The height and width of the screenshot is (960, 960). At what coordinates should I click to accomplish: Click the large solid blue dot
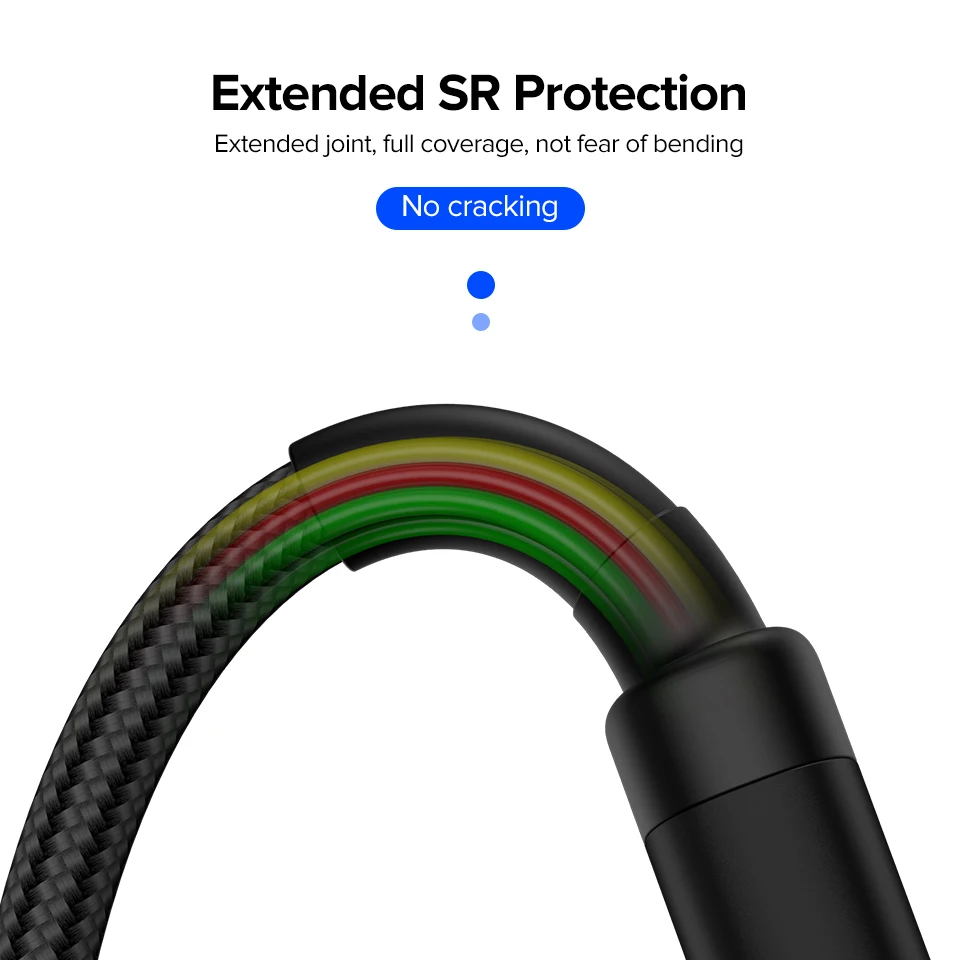click(481, 285)
